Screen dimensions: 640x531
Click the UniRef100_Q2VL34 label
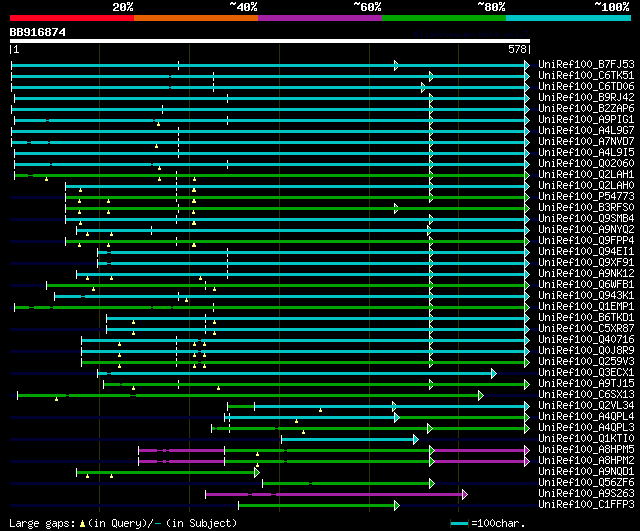coord(586,406)
